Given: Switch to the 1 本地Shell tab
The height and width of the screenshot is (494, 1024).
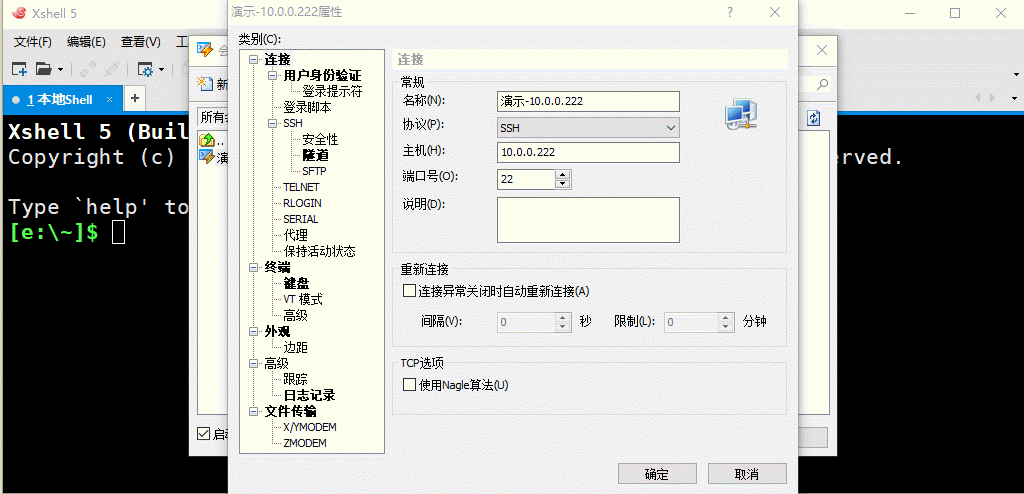Looking at the screenshot, I should 59,99.
